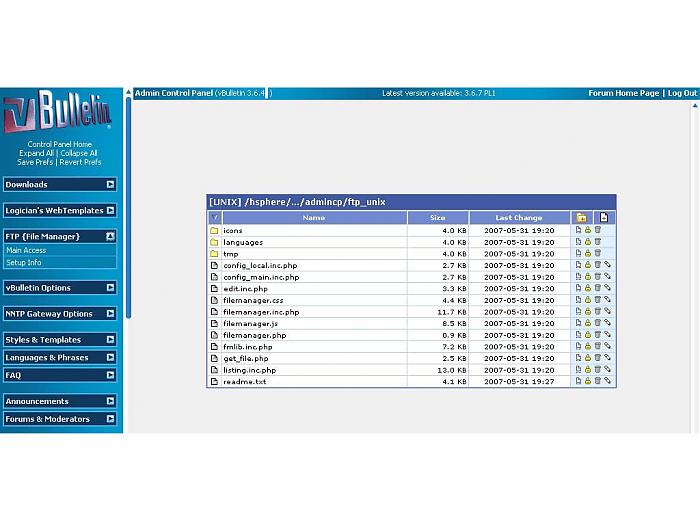Open Main Access under FTP menu
This screenshot has width=700, height=525.
pyautogui.click(x=26, y=250)
